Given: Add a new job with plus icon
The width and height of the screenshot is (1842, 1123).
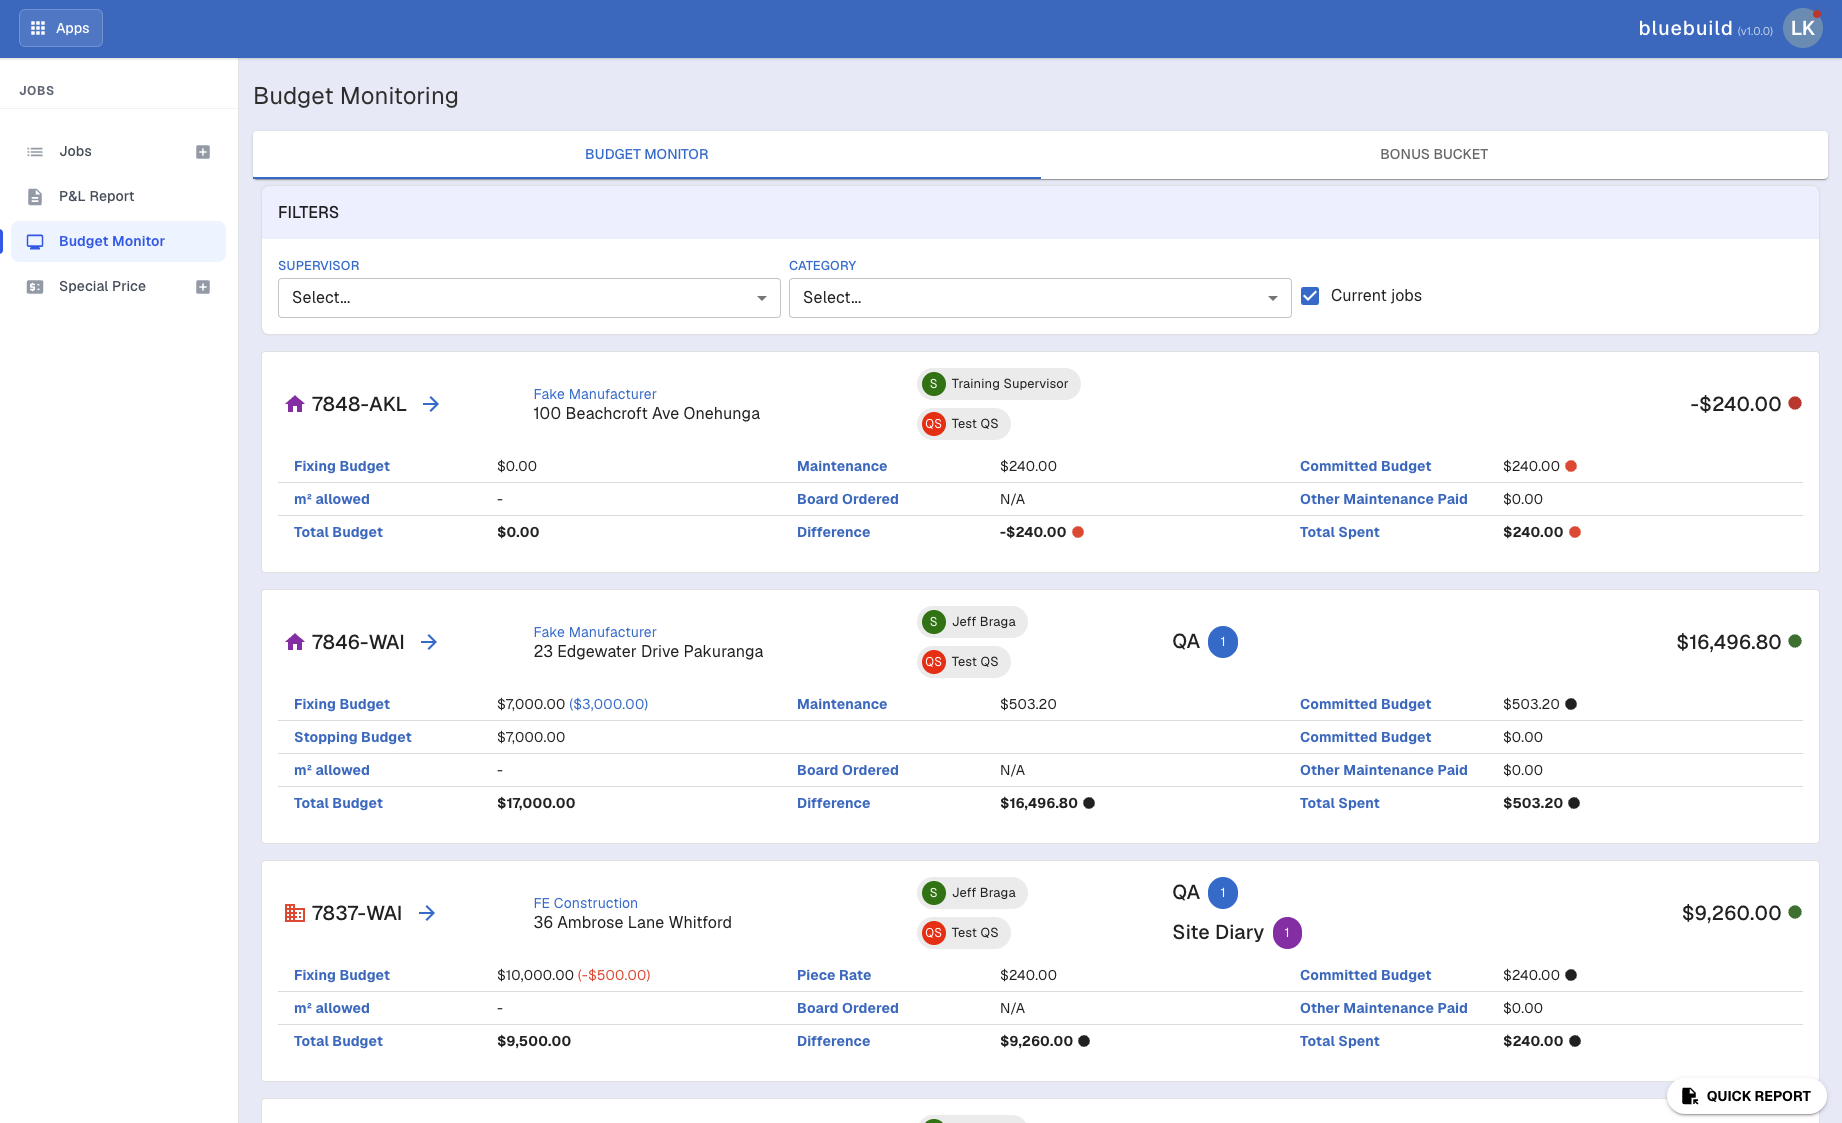Looking at the screenshot, I should (x=203, y=152).
